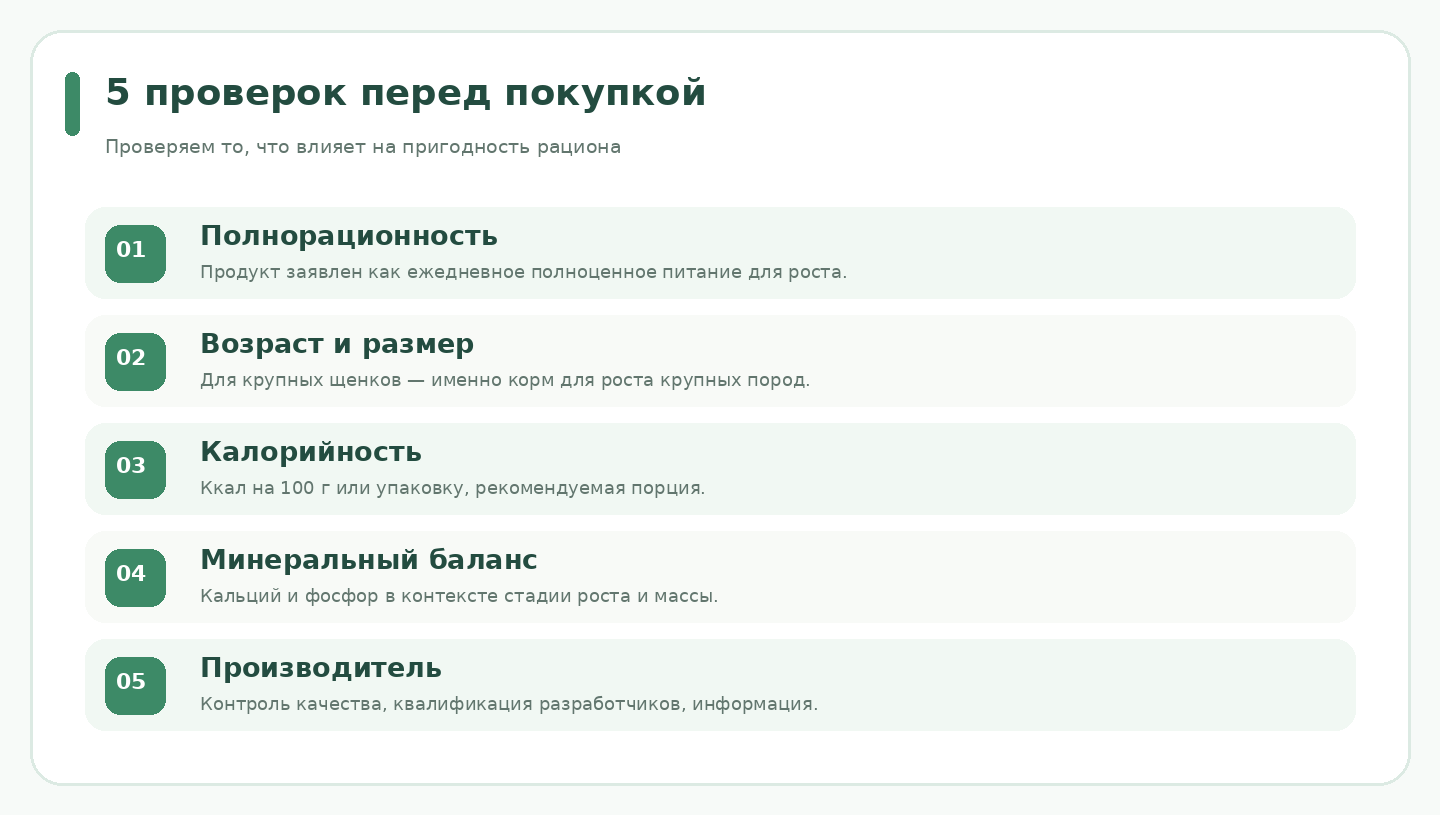
Task: Select the heading "5 проверок перед покупкой"
Action: click(405, 93)
